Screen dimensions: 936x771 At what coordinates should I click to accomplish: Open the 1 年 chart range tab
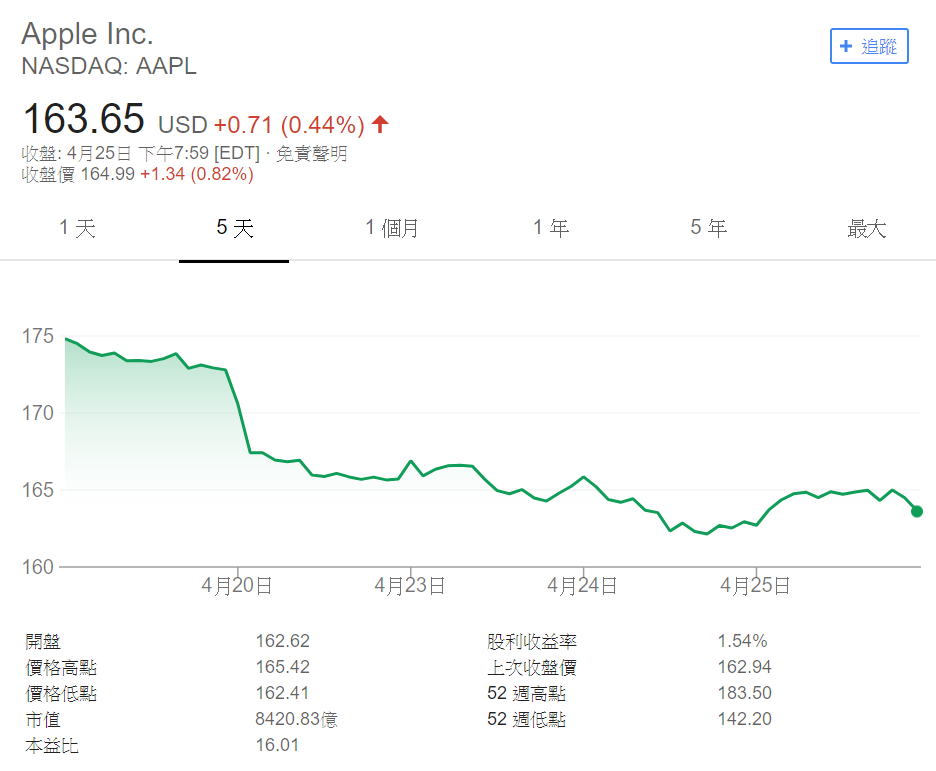(x=550, y=228)
